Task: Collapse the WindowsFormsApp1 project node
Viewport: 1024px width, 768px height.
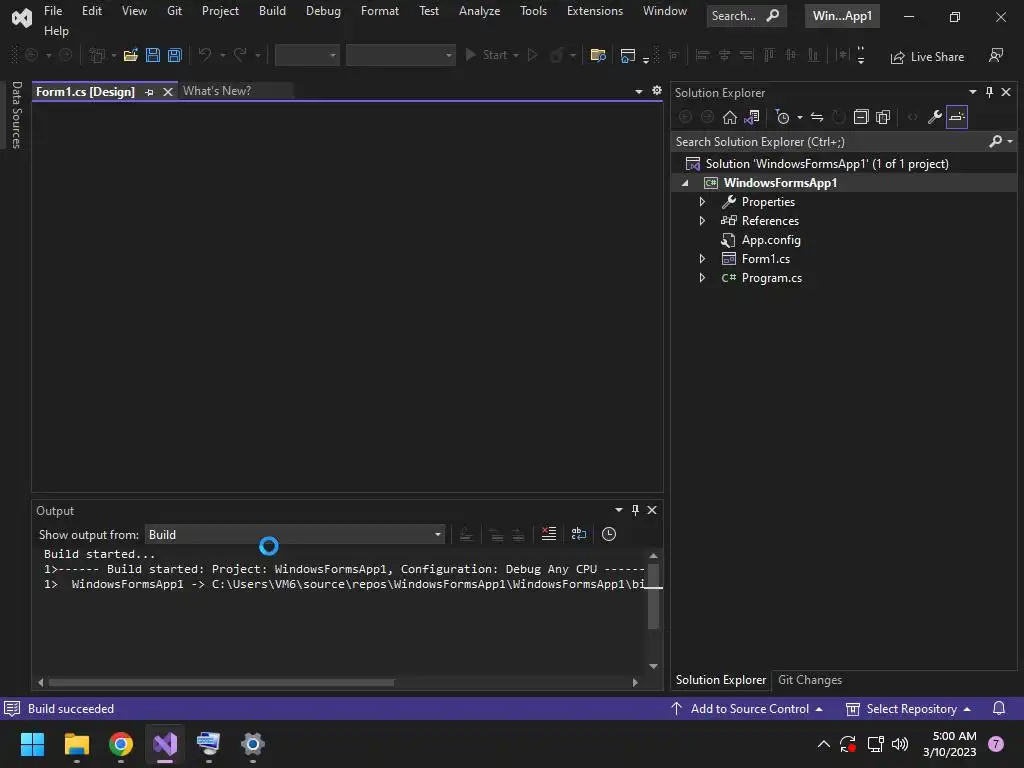Action: (685, 184)
